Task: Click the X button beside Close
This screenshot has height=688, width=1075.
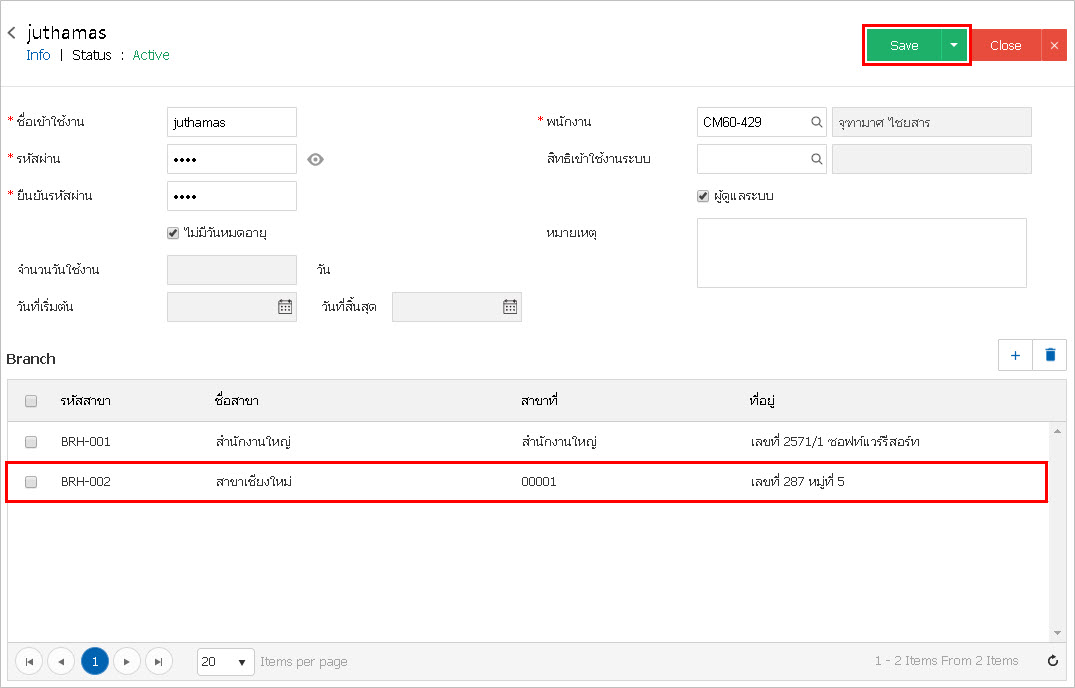Action: pyautogui.click(x=1054, y=45)
